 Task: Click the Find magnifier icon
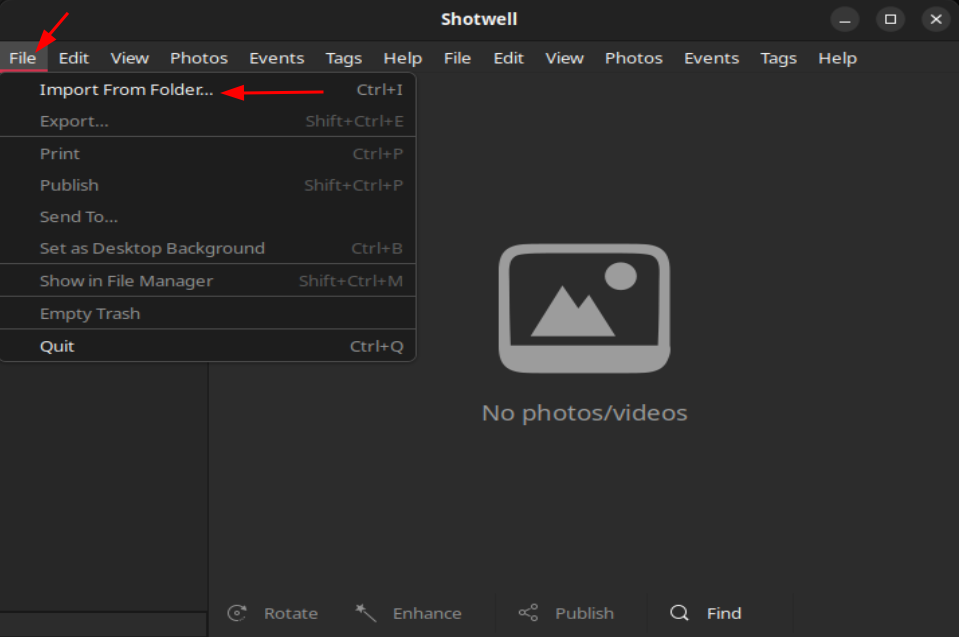(x=679, y=613)
